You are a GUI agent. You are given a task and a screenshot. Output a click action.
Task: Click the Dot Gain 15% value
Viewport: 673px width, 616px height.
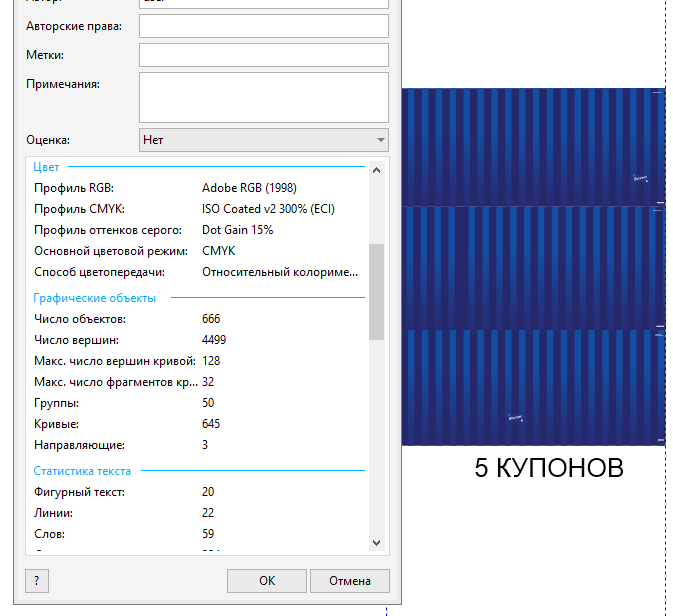point(237,230)
